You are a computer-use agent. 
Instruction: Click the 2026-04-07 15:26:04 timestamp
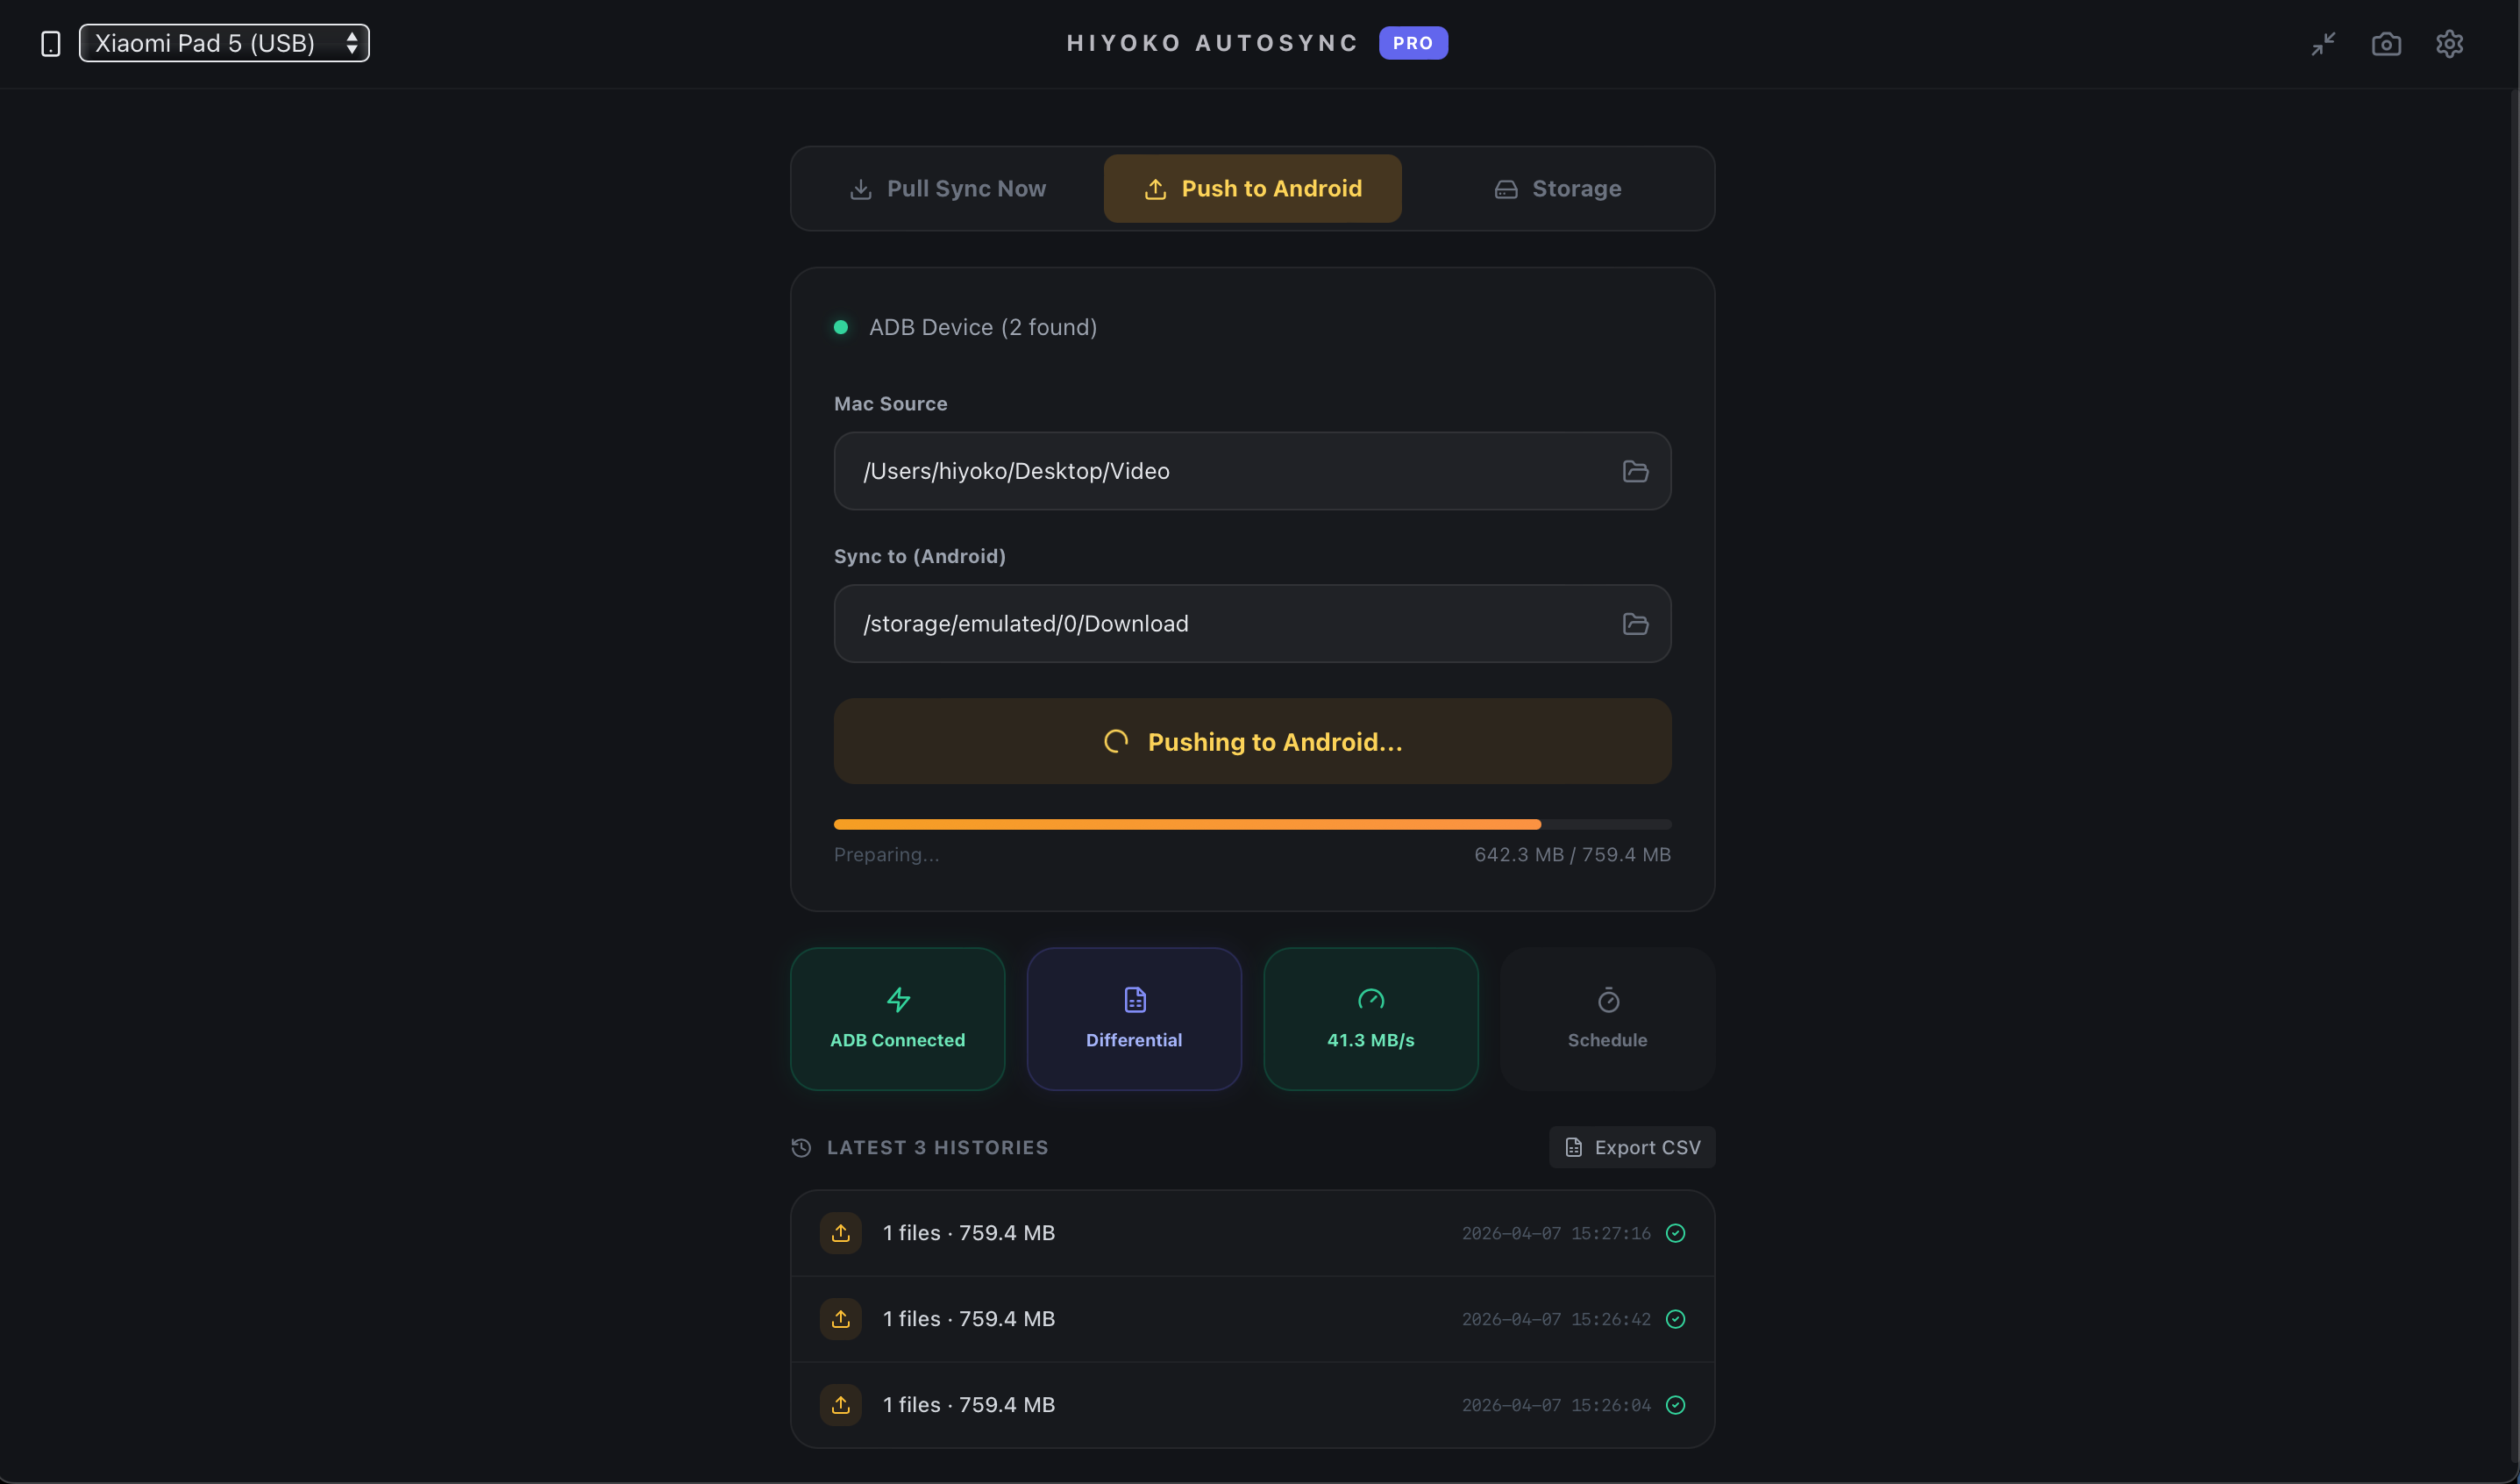coord(1556,1406)
